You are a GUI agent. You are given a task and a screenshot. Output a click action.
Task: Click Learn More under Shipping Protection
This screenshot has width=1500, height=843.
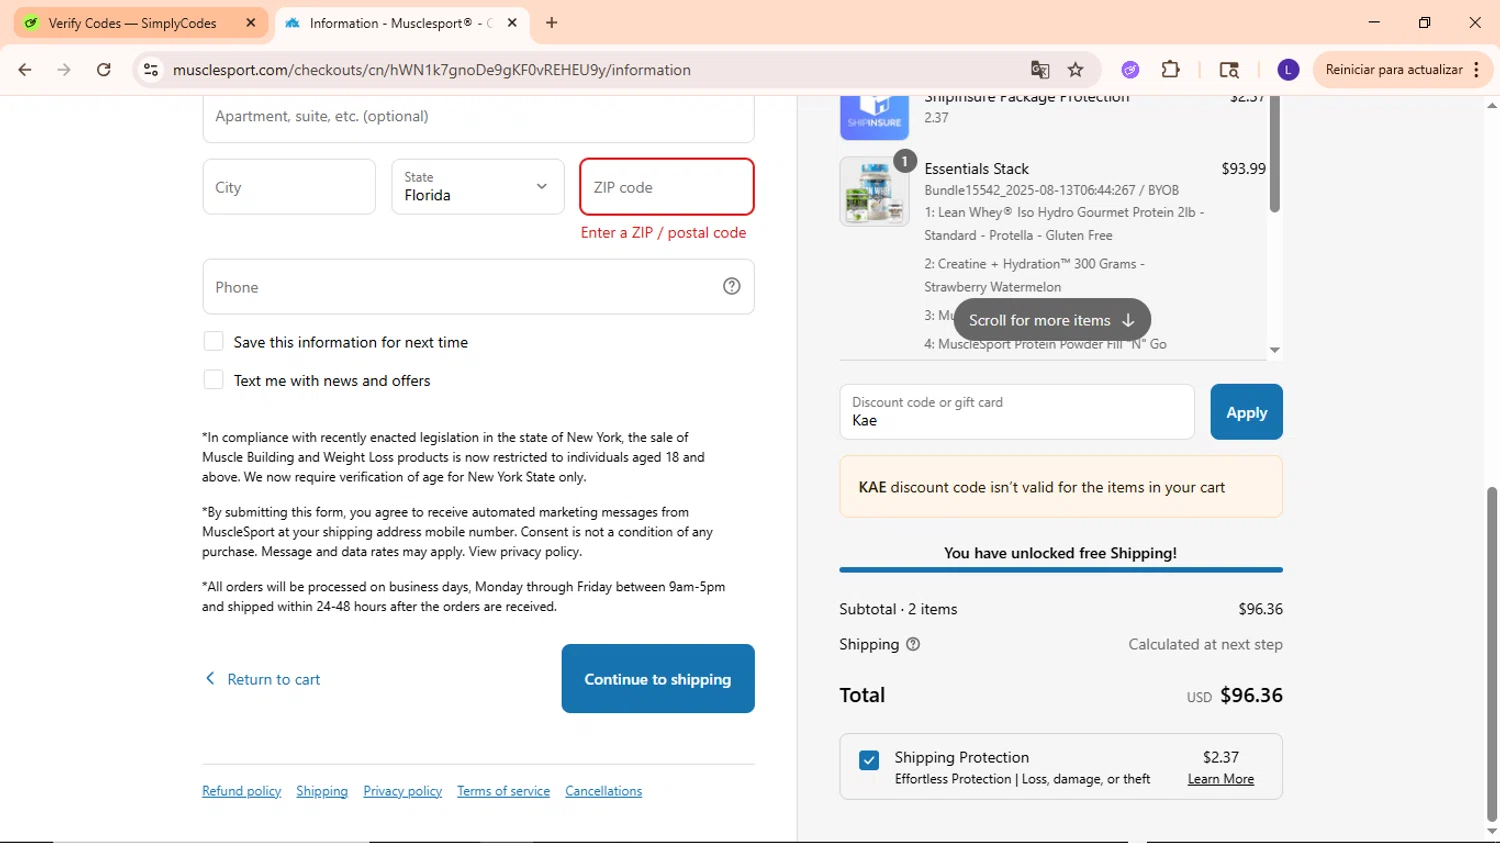point(1221,779)
